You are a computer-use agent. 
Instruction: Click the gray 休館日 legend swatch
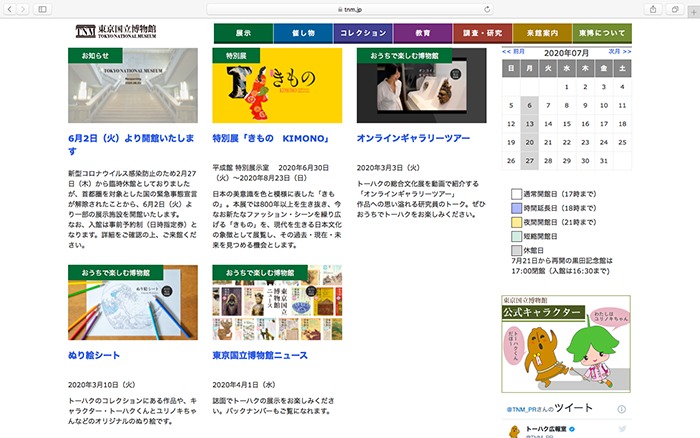tap(517, 250)
